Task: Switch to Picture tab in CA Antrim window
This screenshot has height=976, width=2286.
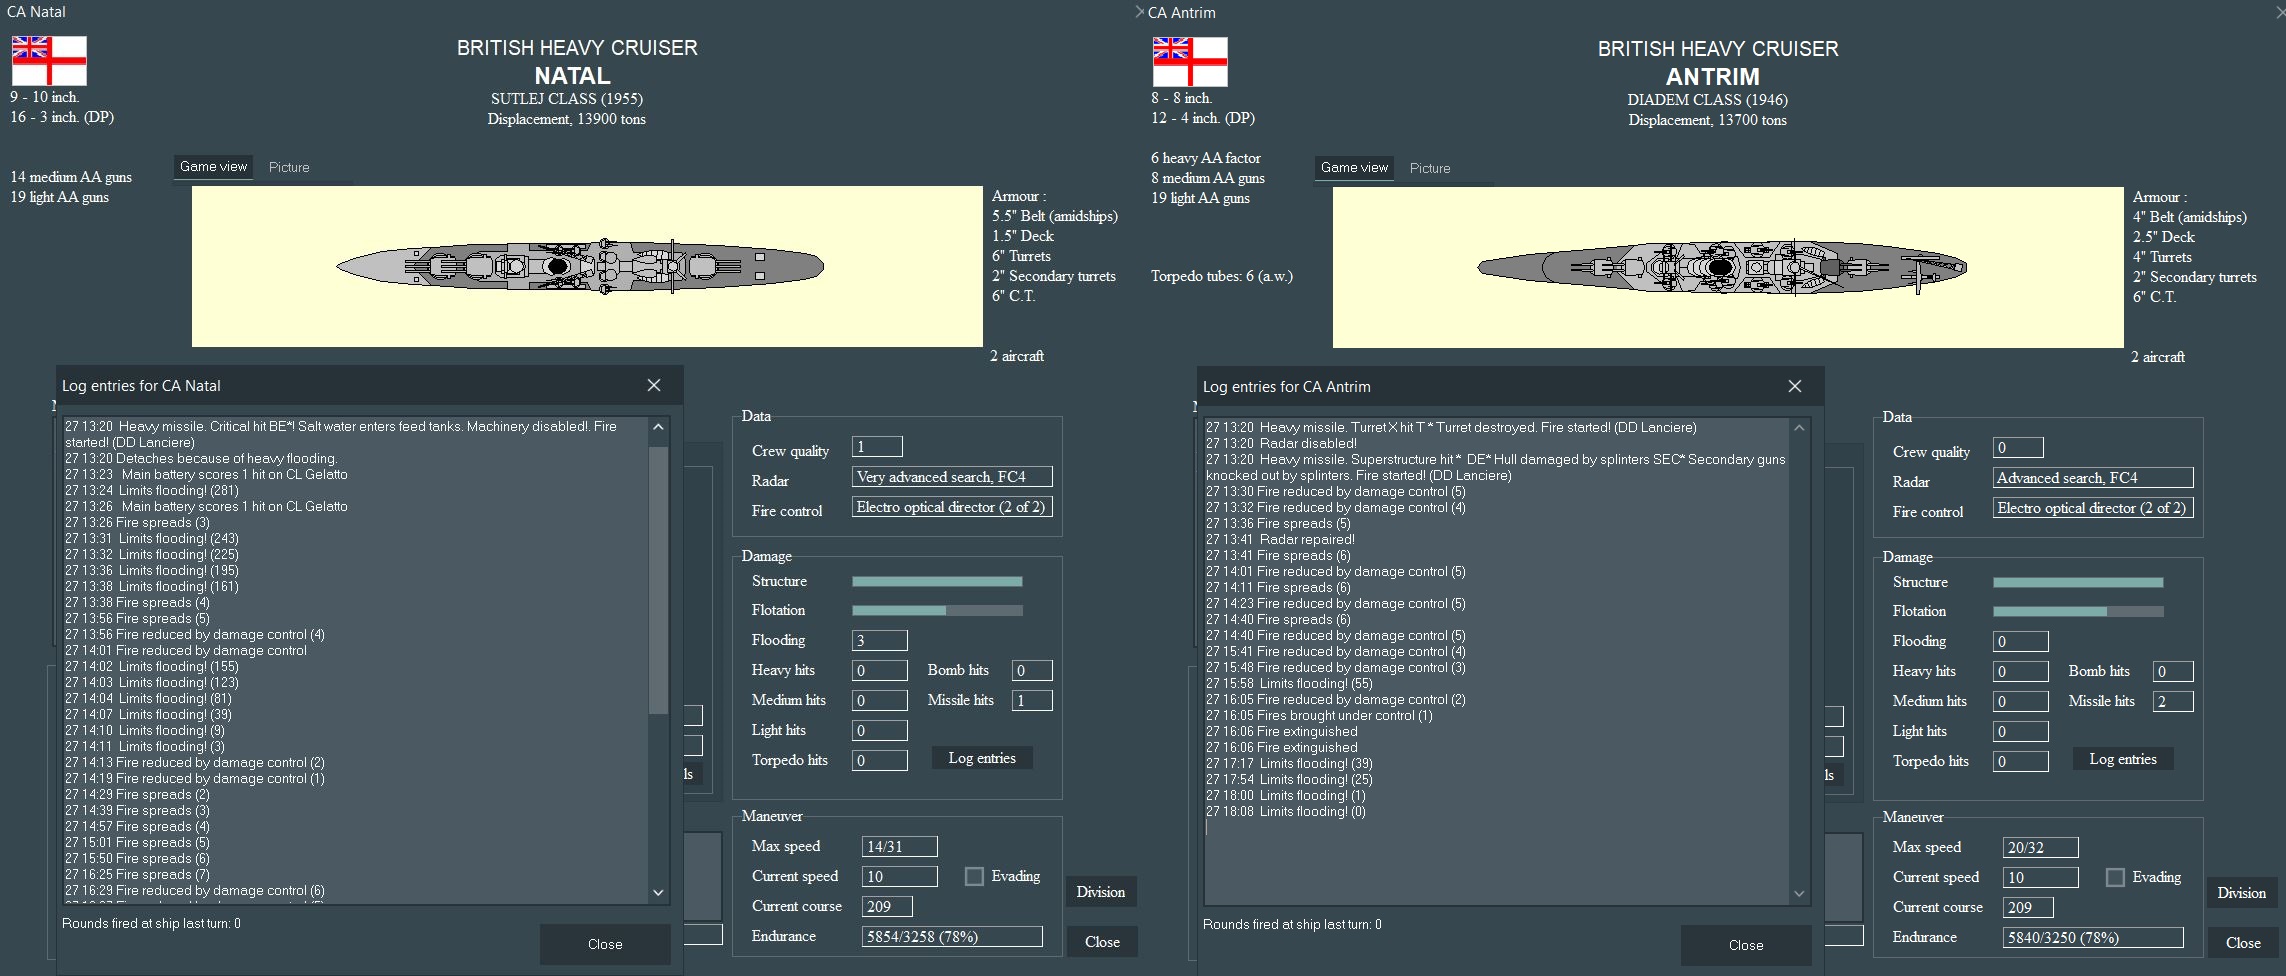Action: (x=1430, y=168)
